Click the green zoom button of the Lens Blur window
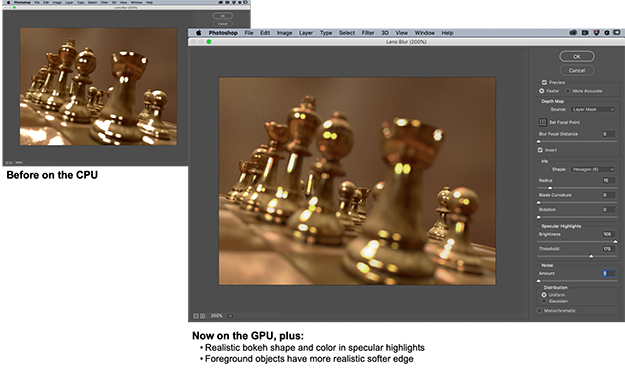The width and height of the screenshot is (625, 369). (x=209, y=42)
